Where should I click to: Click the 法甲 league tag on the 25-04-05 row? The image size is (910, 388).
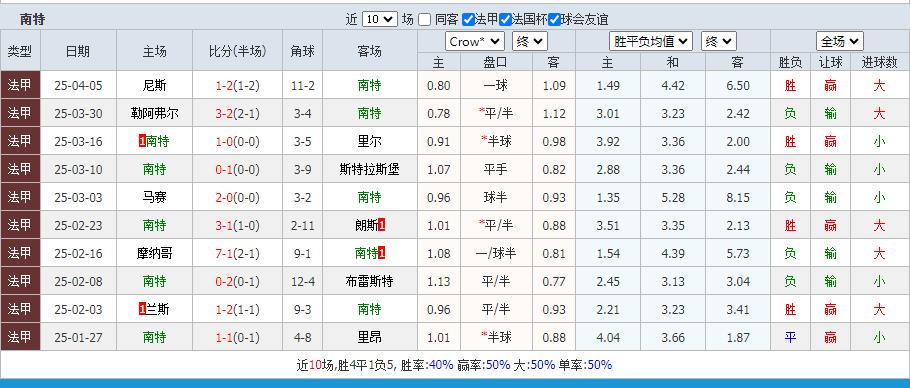20,85
